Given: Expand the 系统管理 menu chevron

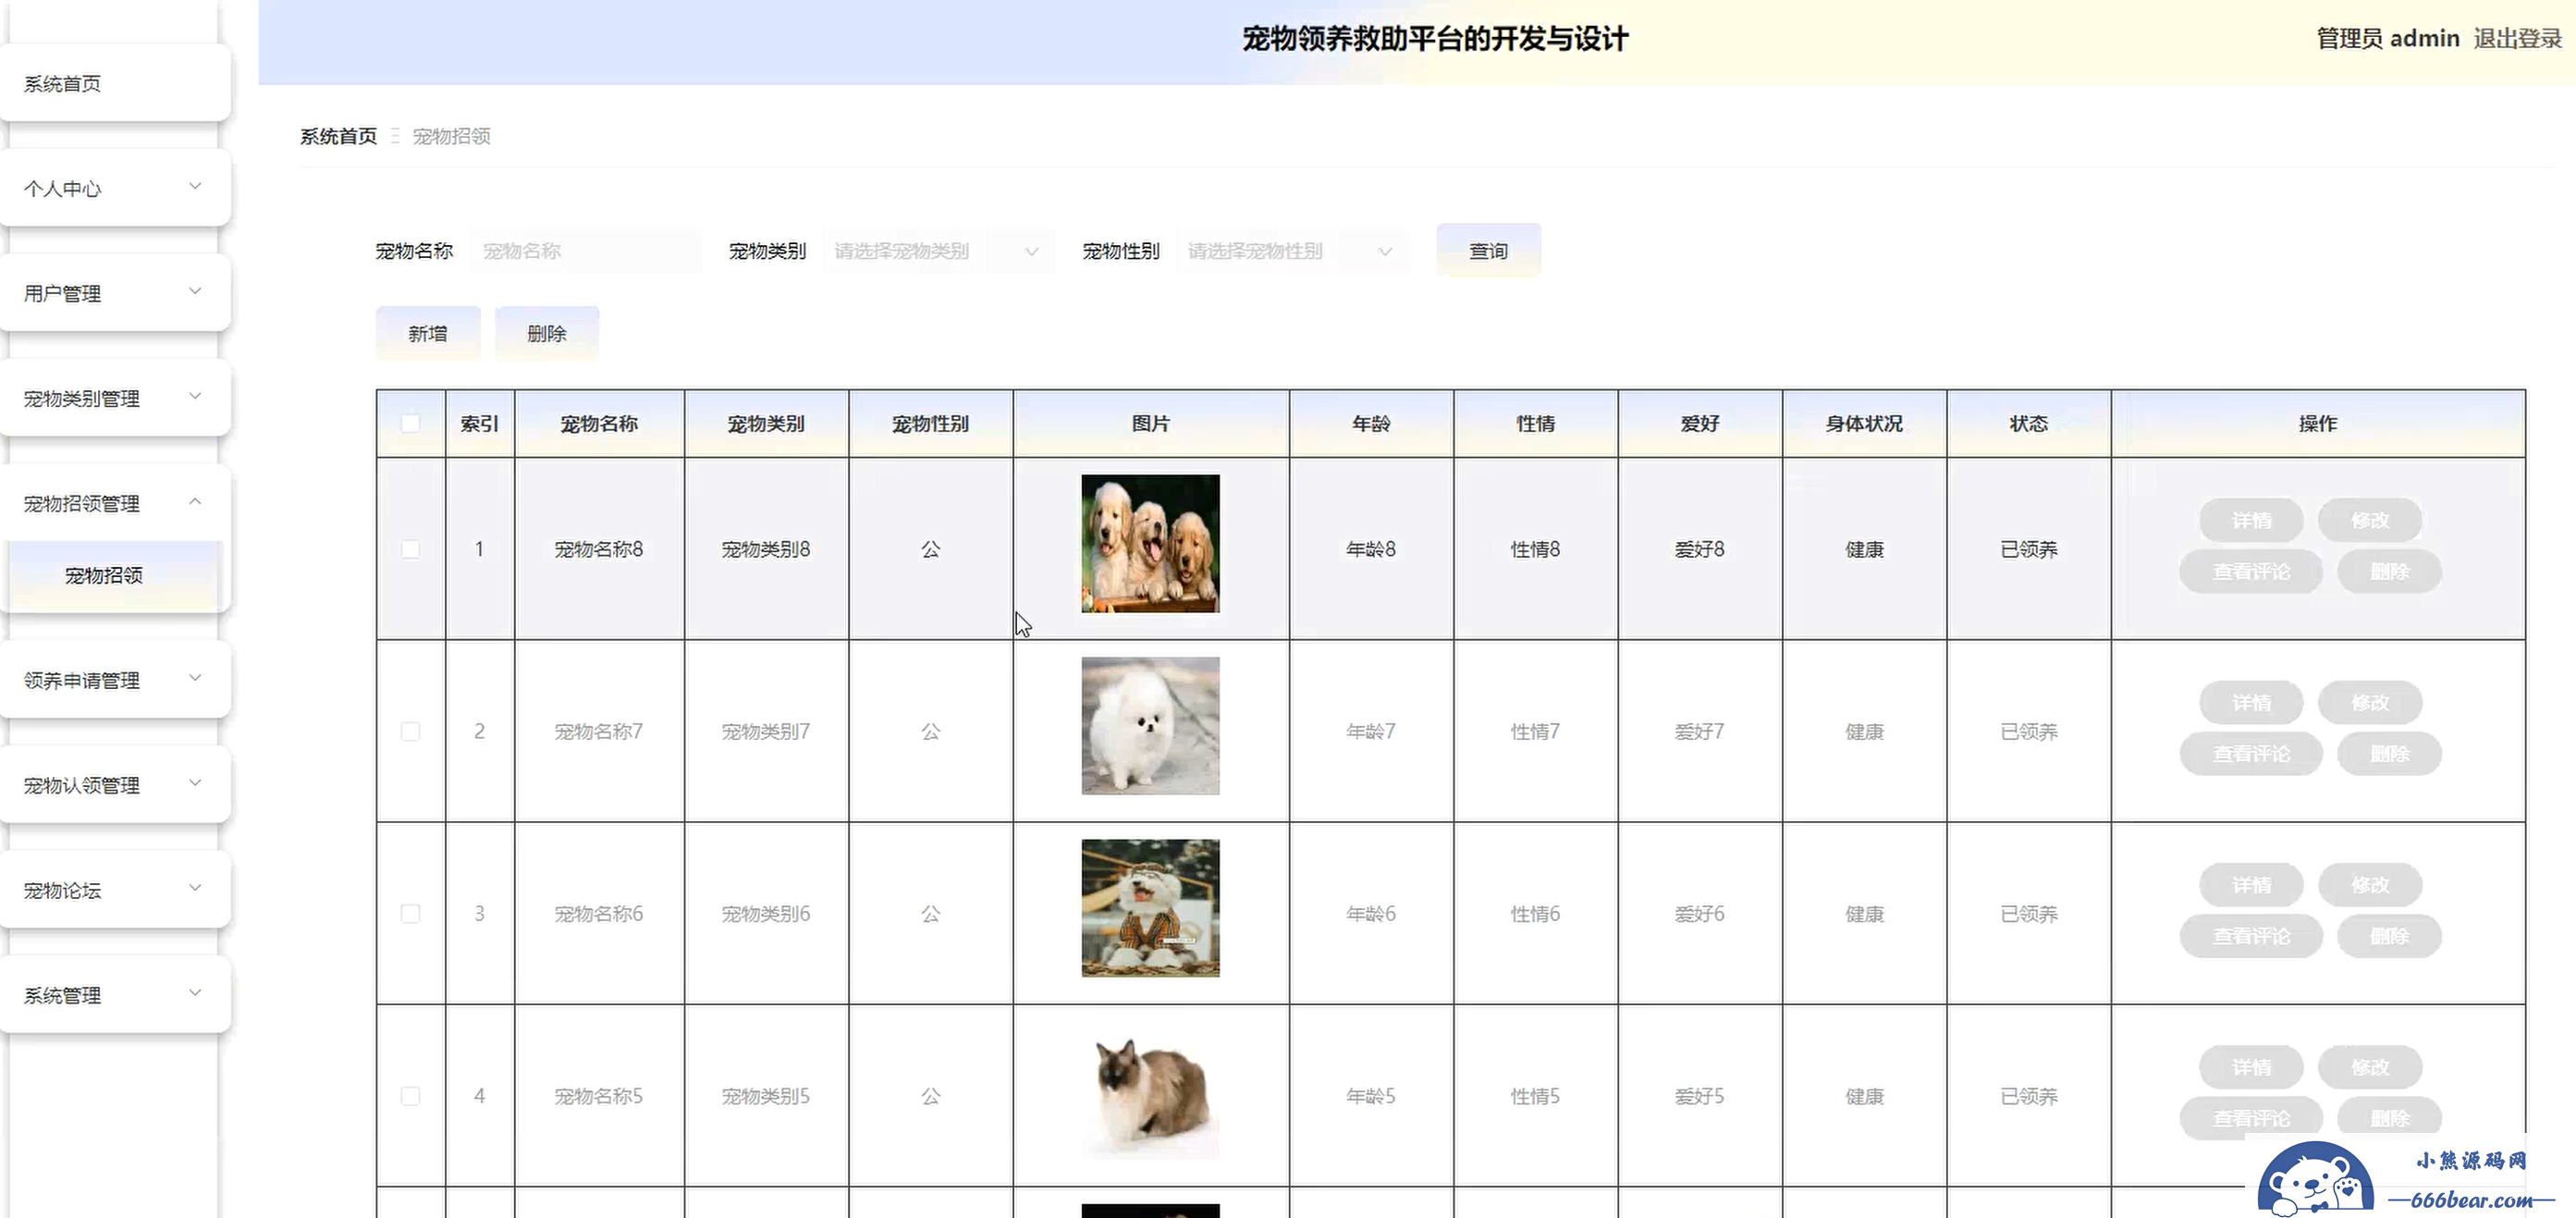Looking at the screenshot, I should pyautogui.click(x=195, y=994).
